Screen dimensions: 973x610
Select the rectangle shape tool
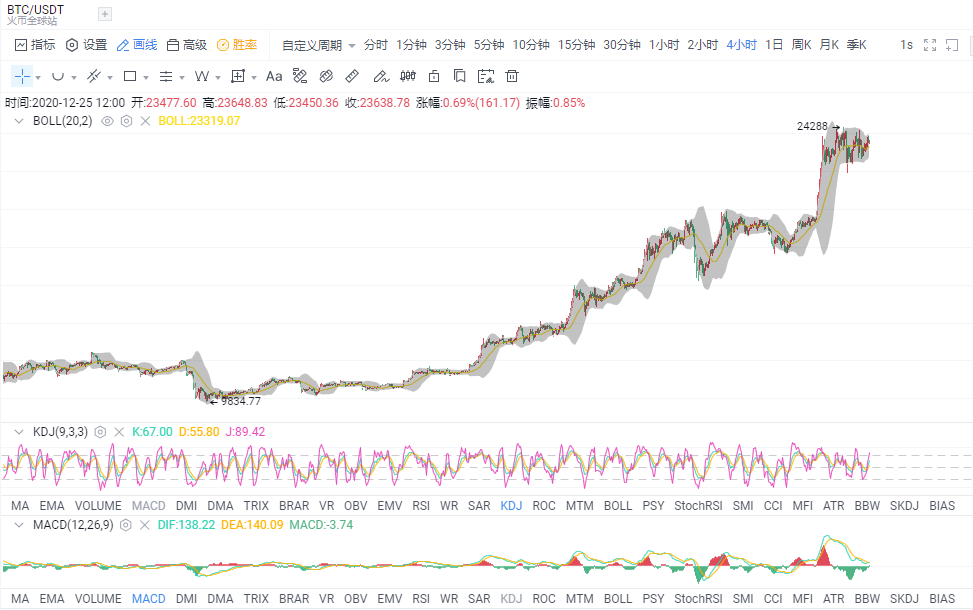(x=130, y=76)
